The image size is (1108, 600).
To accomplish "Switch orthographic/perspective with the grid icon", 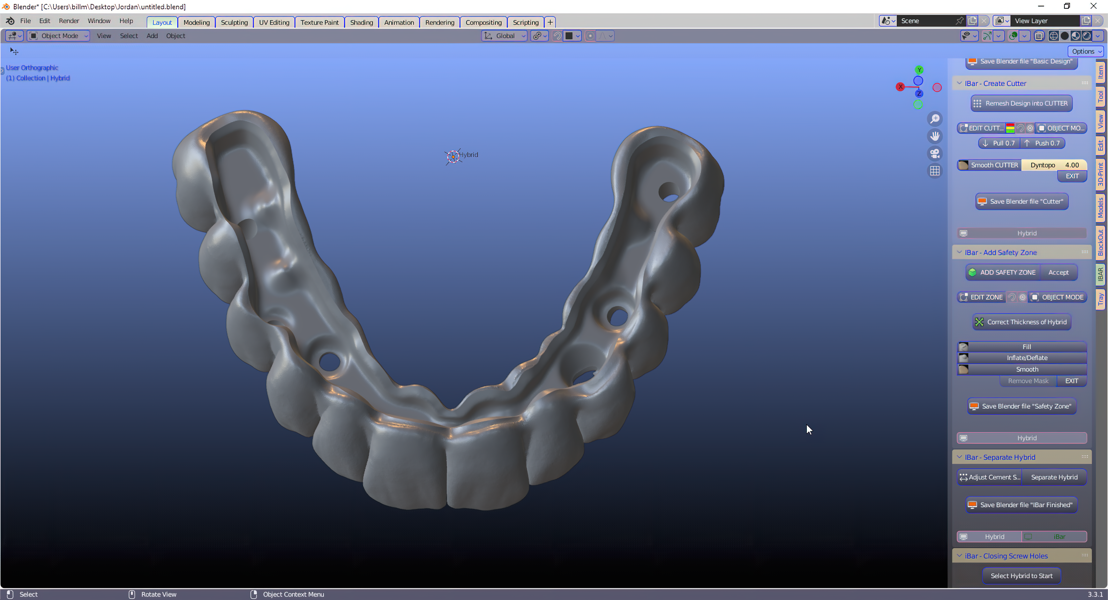I will (935, 171).
